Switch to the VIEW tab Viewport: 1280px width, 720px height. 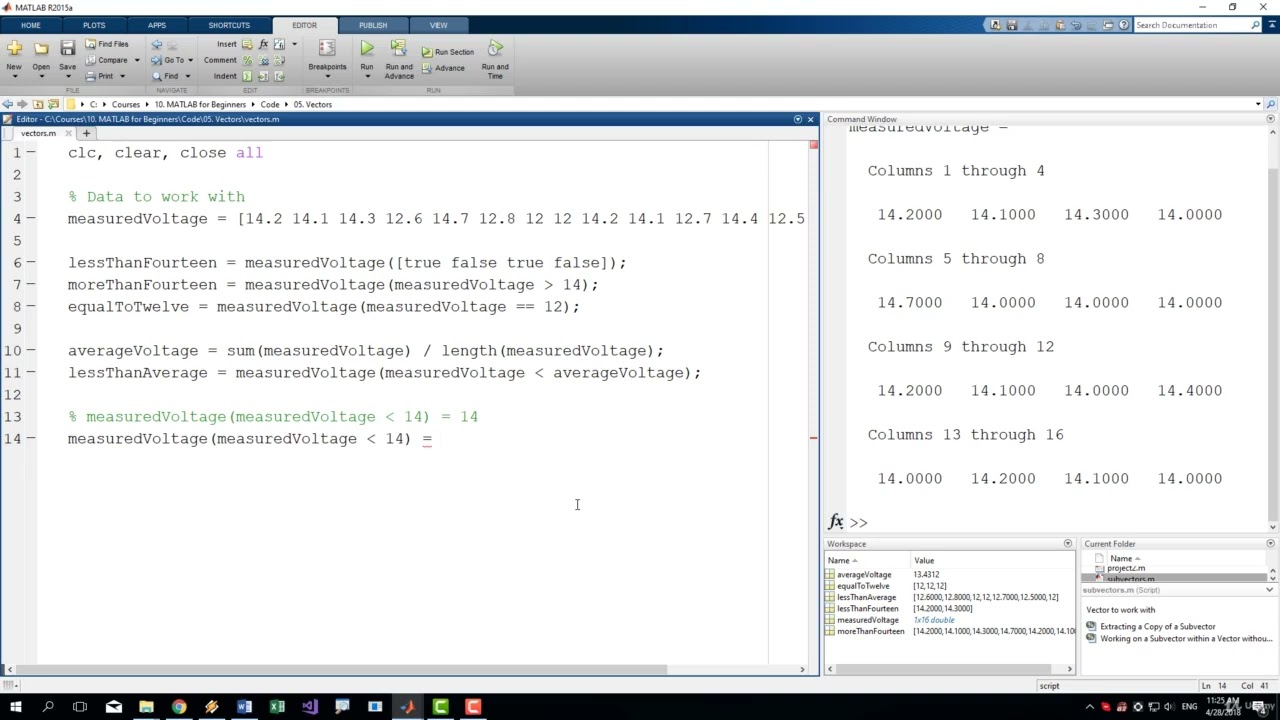pyautogui.click(x=438, y=25)
